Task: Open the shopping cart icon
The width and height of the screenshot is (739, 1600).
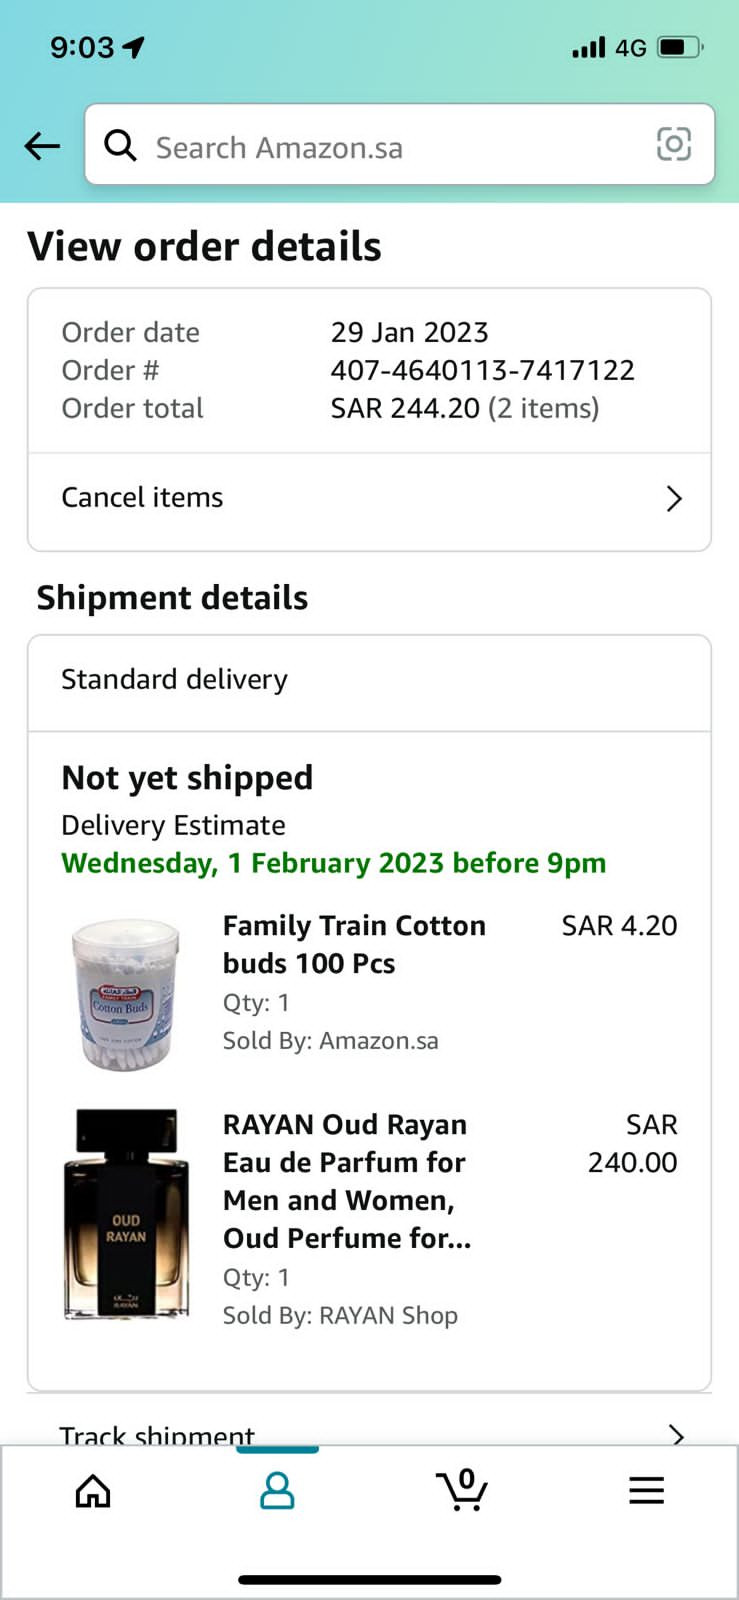Action: coord(462,1489)
